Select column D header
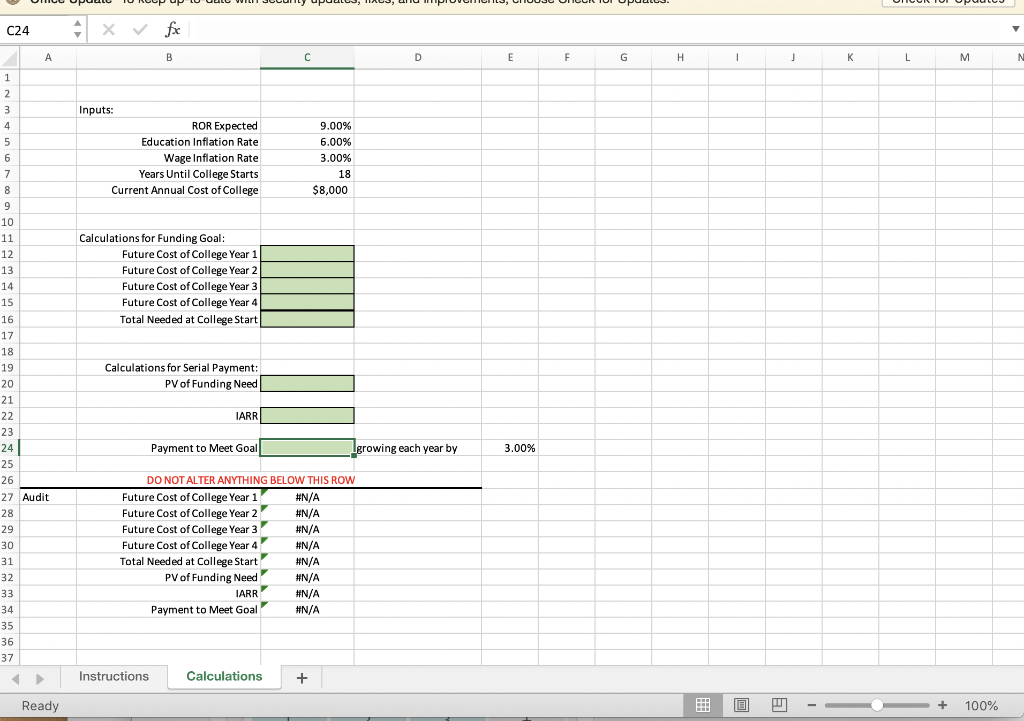Image resolution: width=1024 pixels, height=721 pixels. coord(417,57)
